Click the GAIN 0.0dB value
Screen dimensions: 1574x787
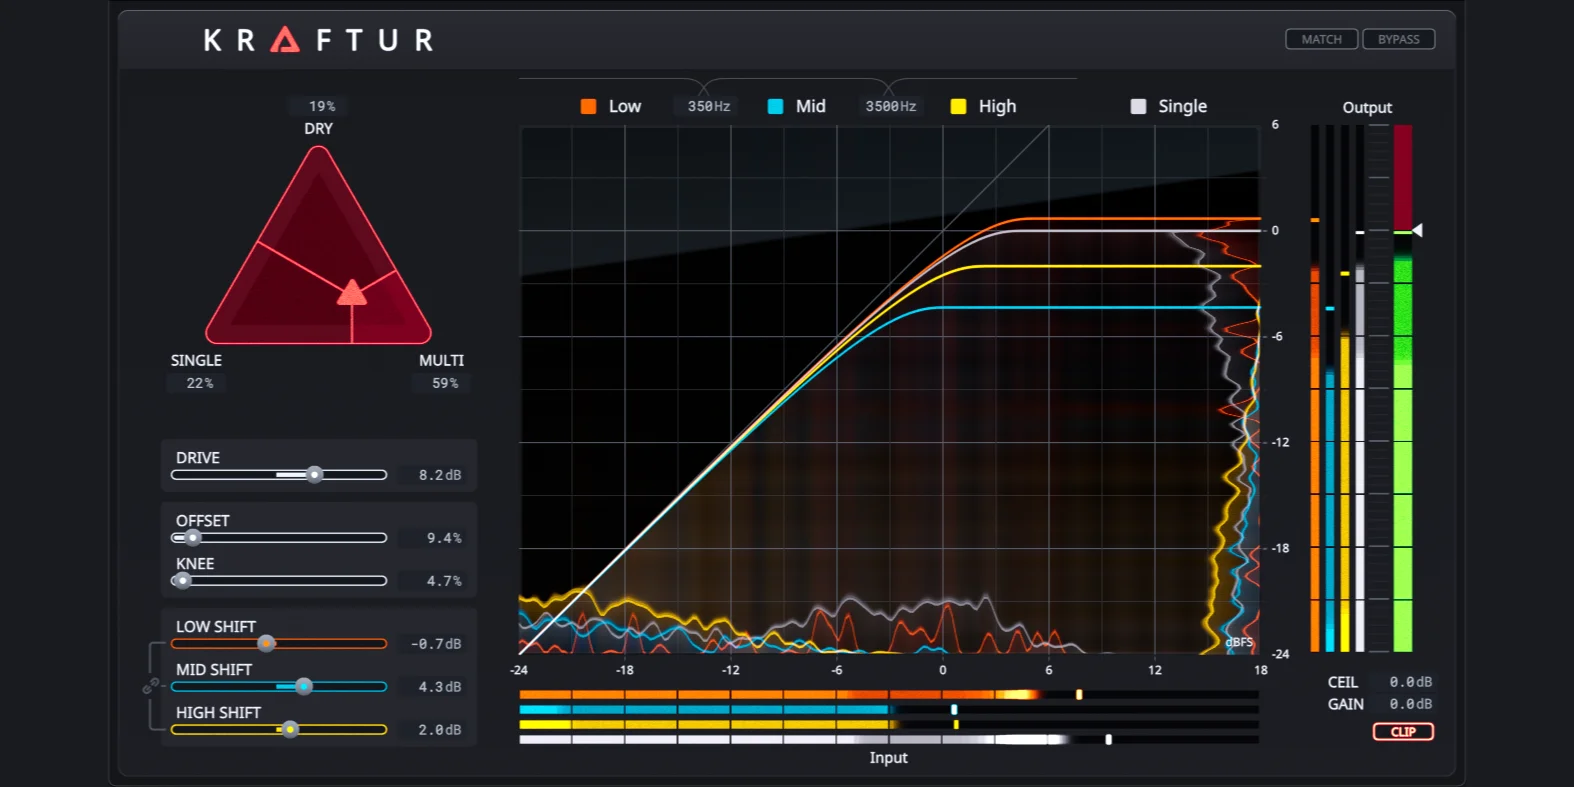pyautogui.click(x=1410, y=704)
